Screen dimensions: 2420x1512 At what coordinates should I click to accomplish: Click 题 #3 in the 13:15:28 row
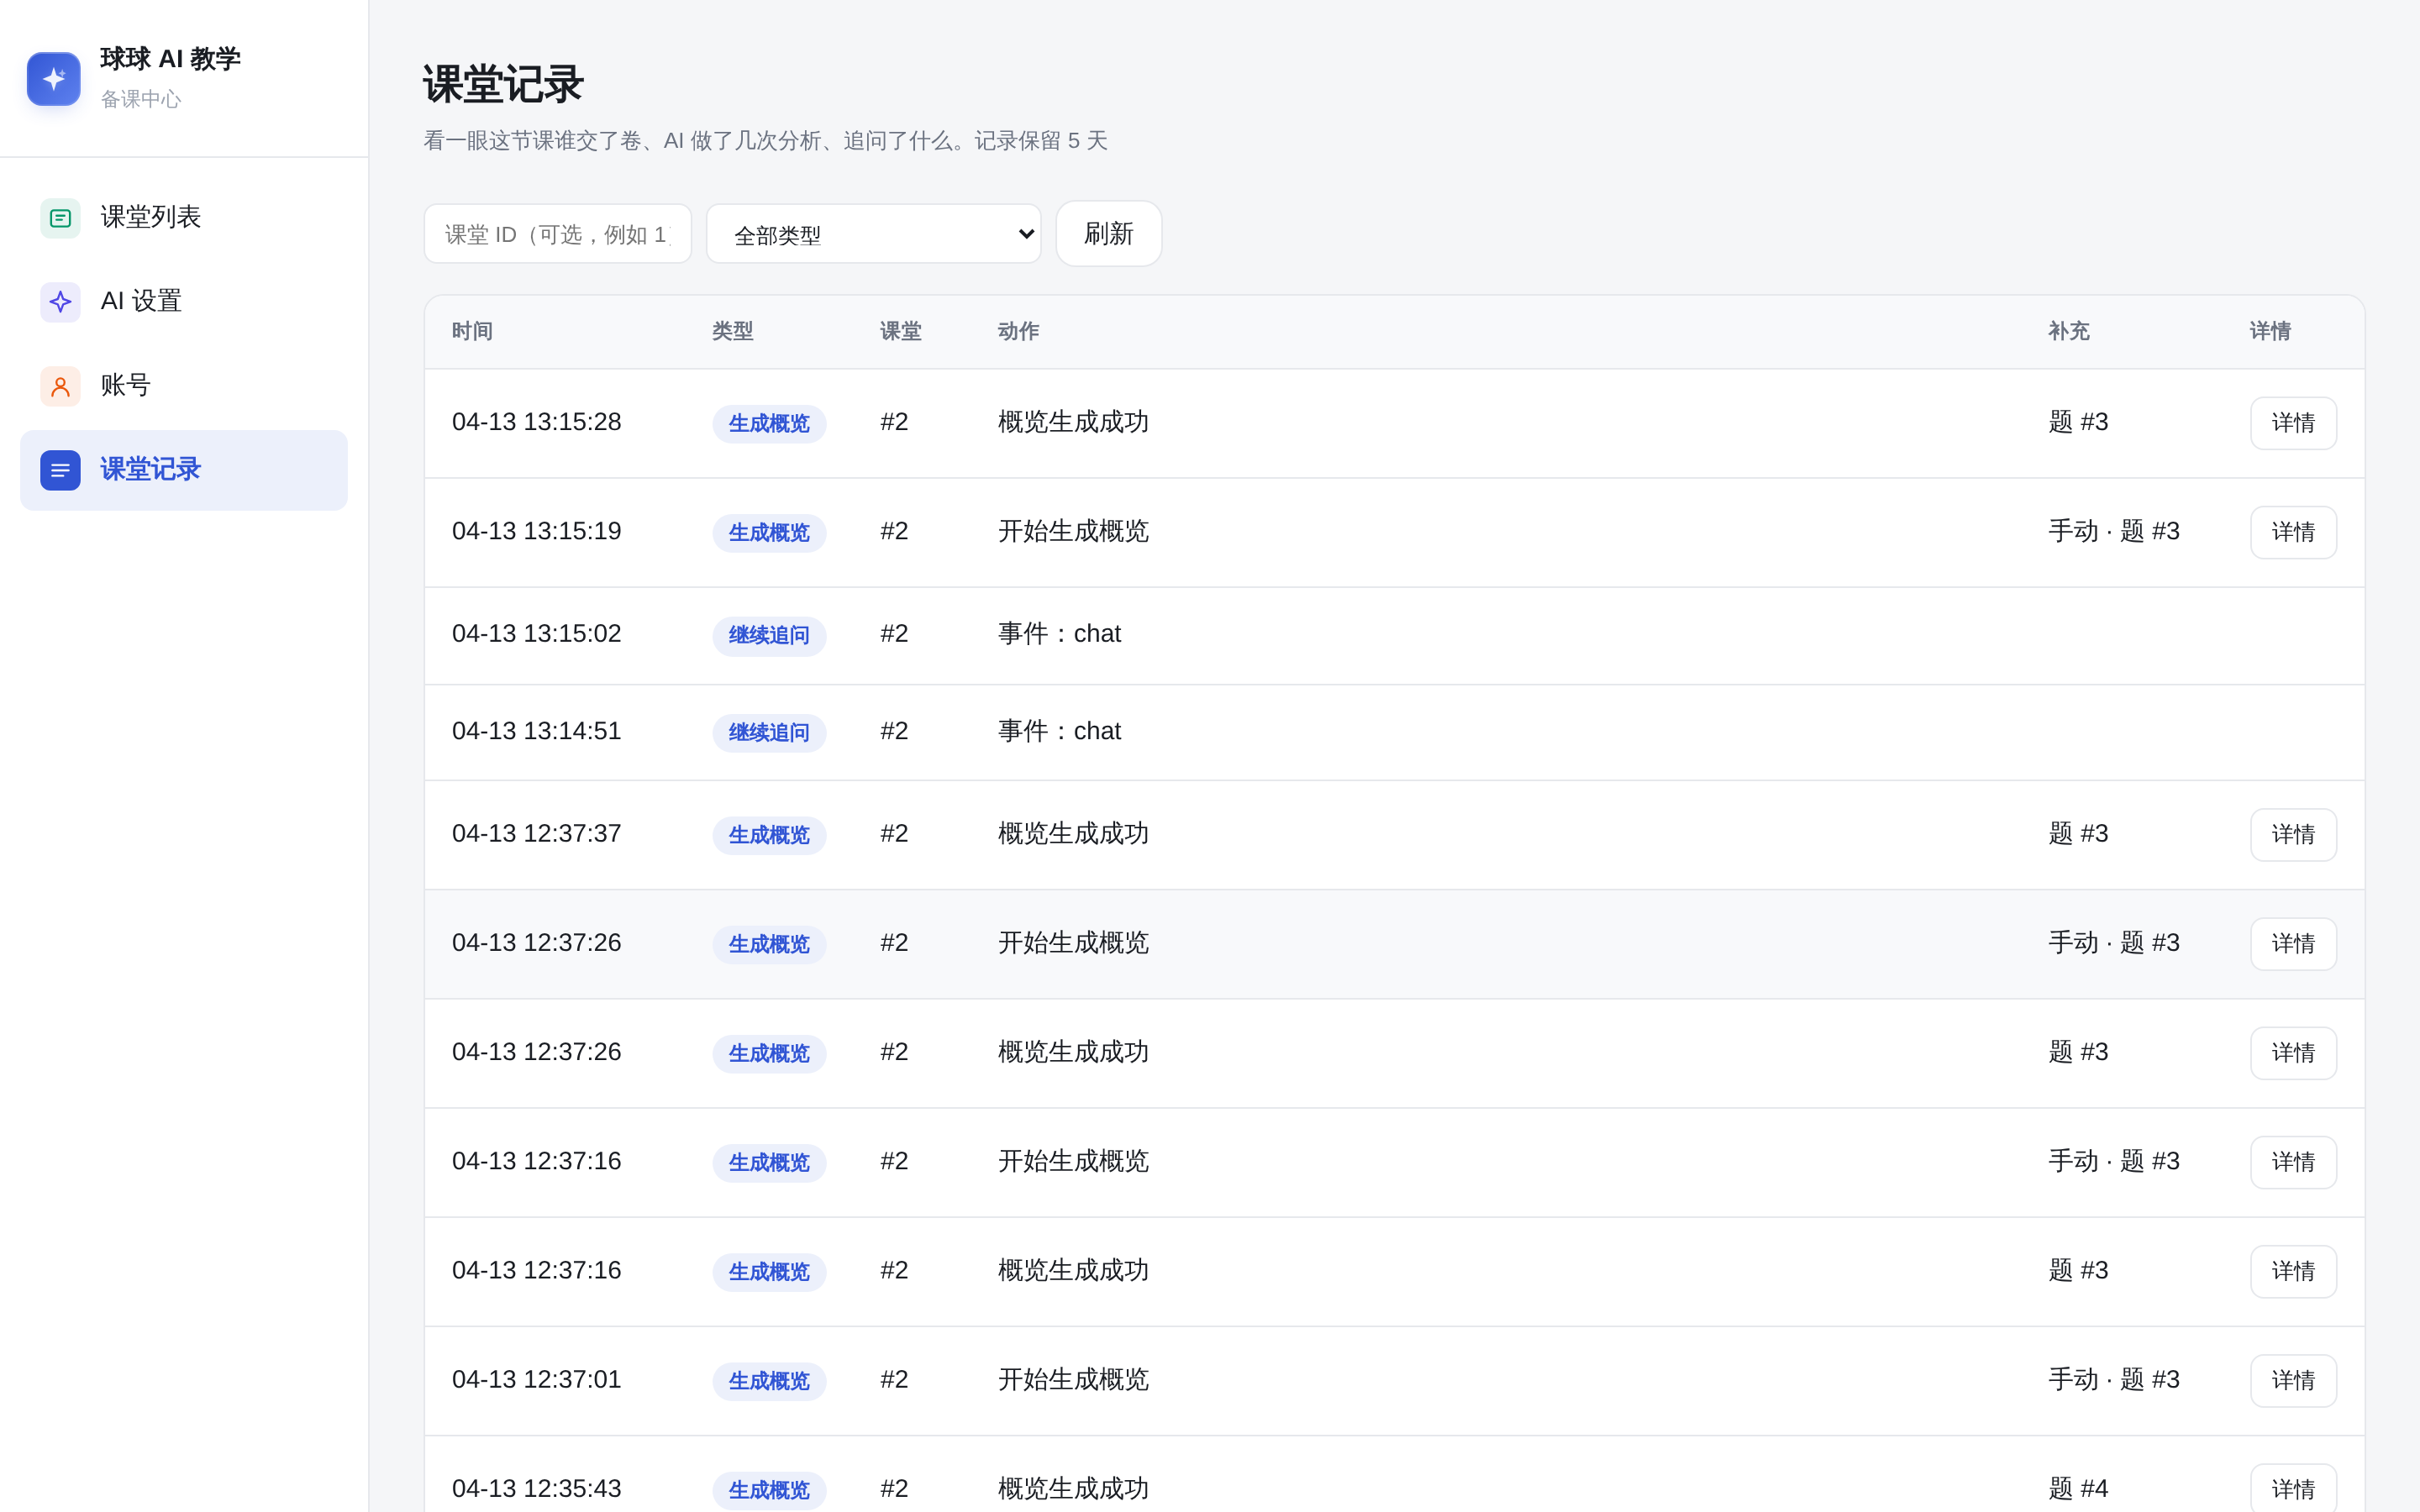coord(2078,422)
